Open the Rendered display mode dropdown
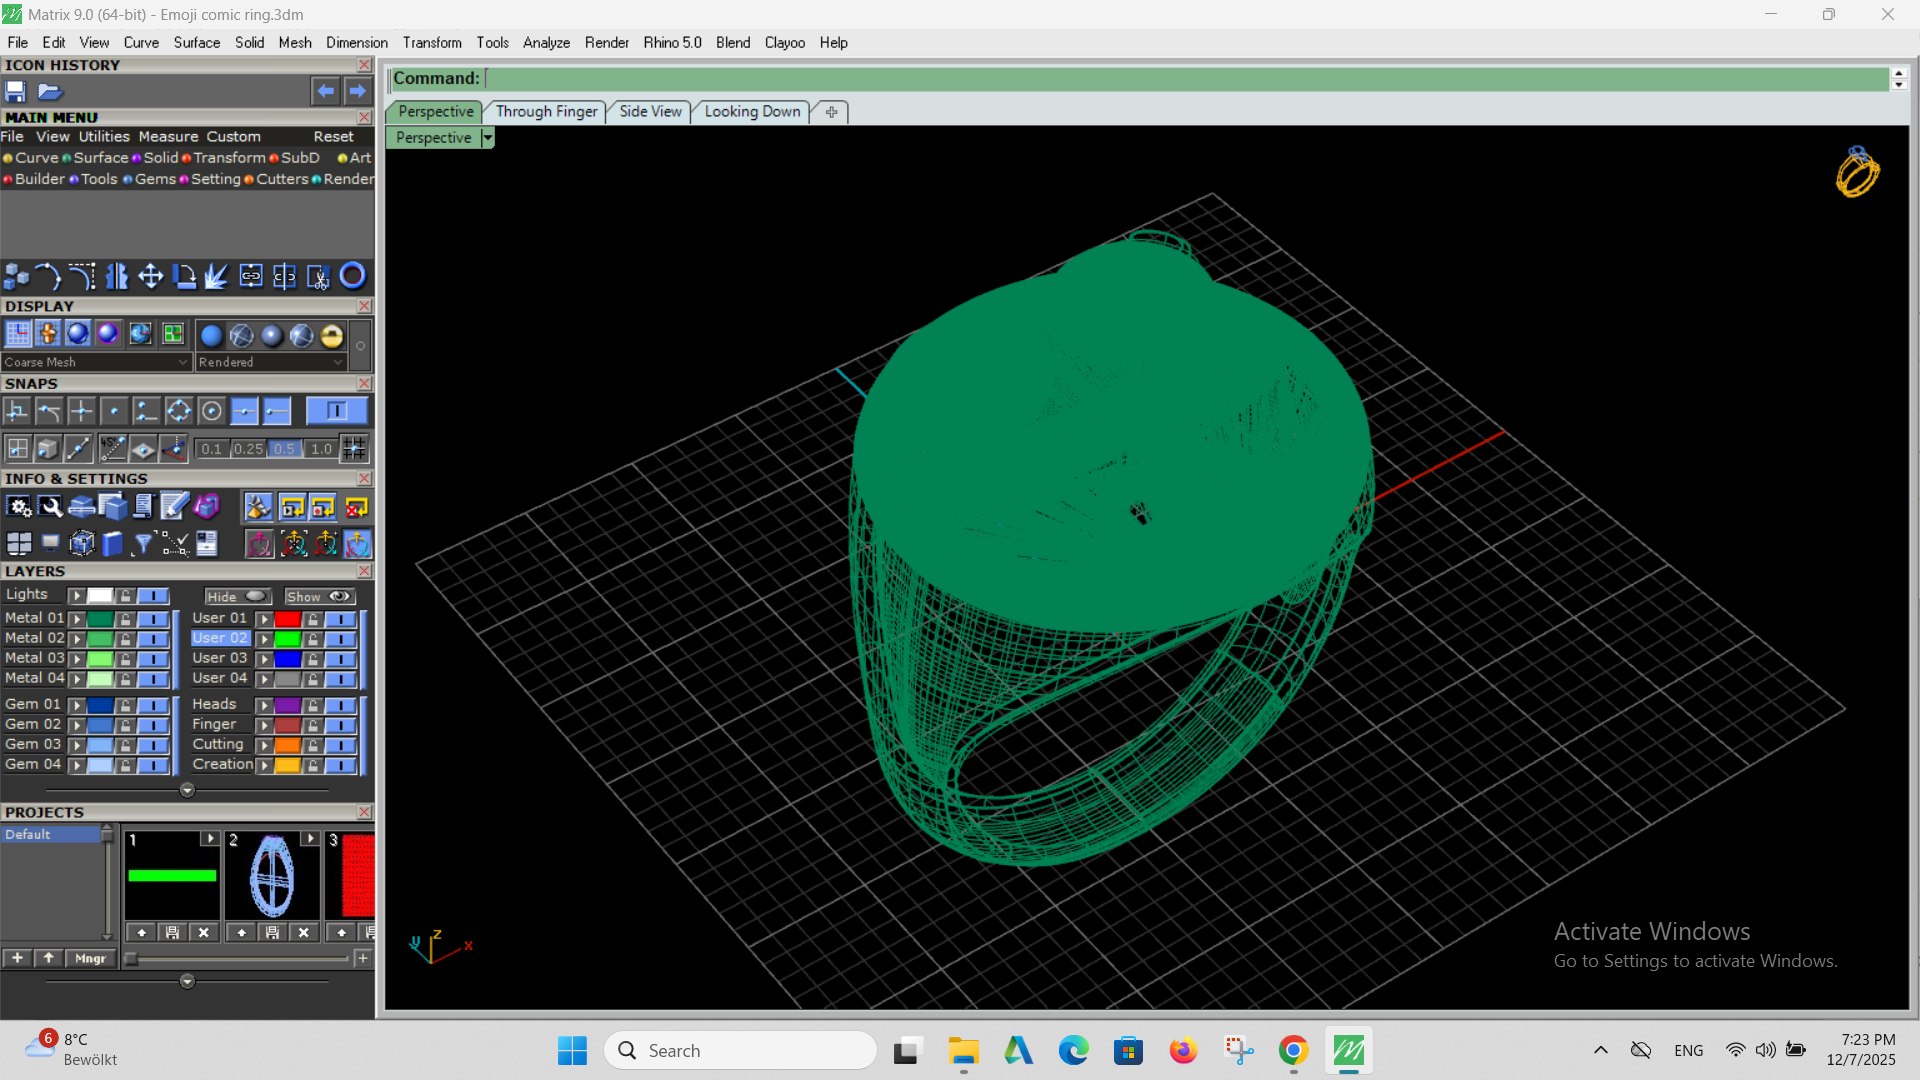This screenshot has height=1080, width=1920. pos(270,362)
